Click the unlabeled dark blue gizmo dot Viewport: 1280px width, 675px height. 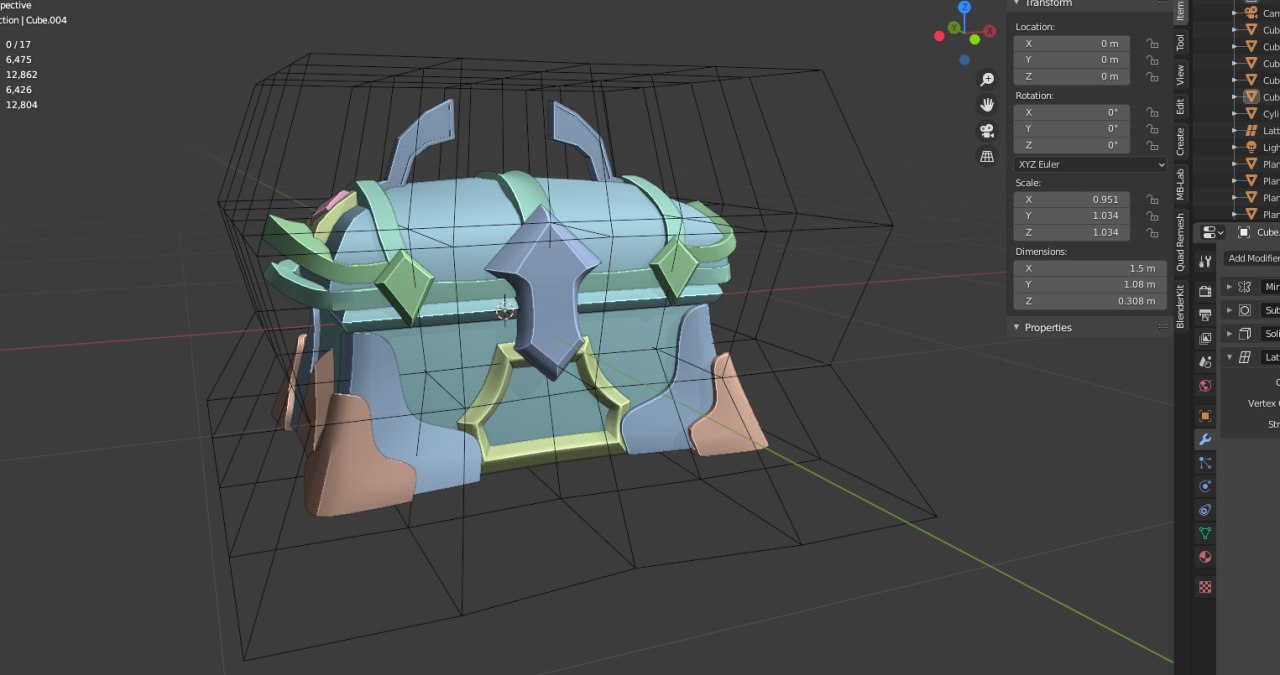(x=964, y=59)
